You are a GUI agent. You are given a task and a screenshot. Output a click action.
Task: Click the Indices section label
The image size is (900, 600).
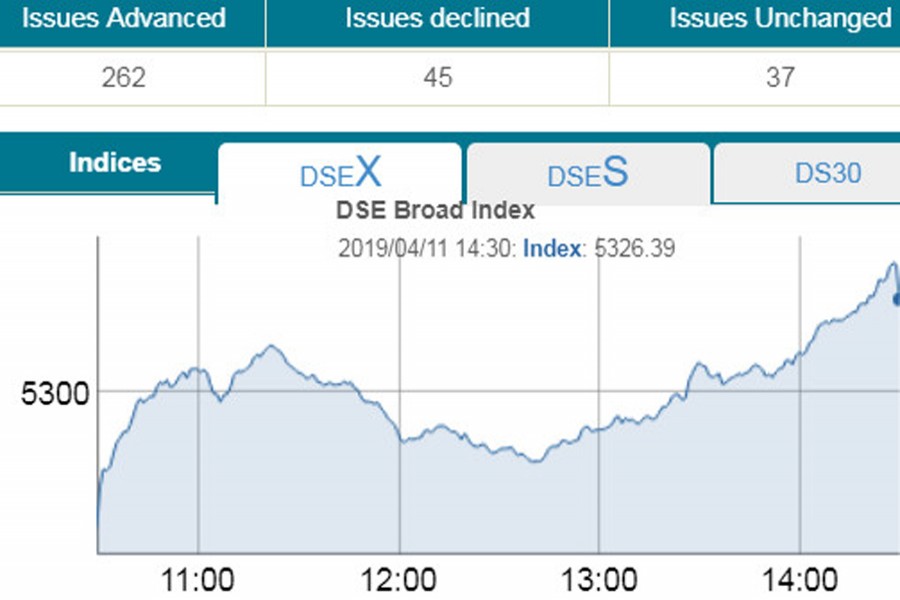[114, 163]
